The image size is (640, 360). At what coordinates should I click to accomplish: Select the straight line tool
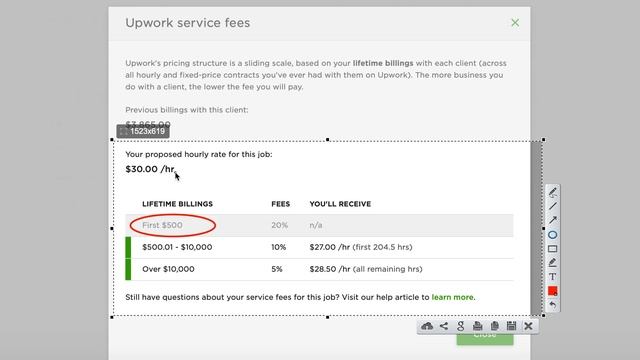click(x=553, y=206)
